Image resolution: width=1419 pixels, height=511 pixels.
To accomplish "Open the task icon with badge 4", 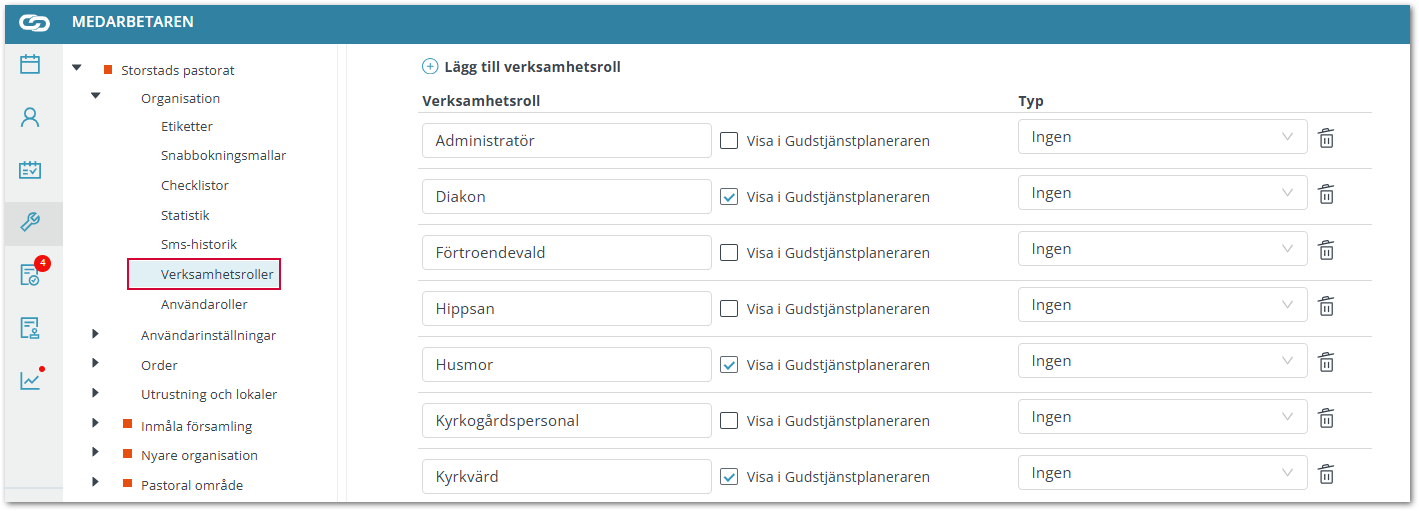I will pyautogui.click(x=30, y=275).
